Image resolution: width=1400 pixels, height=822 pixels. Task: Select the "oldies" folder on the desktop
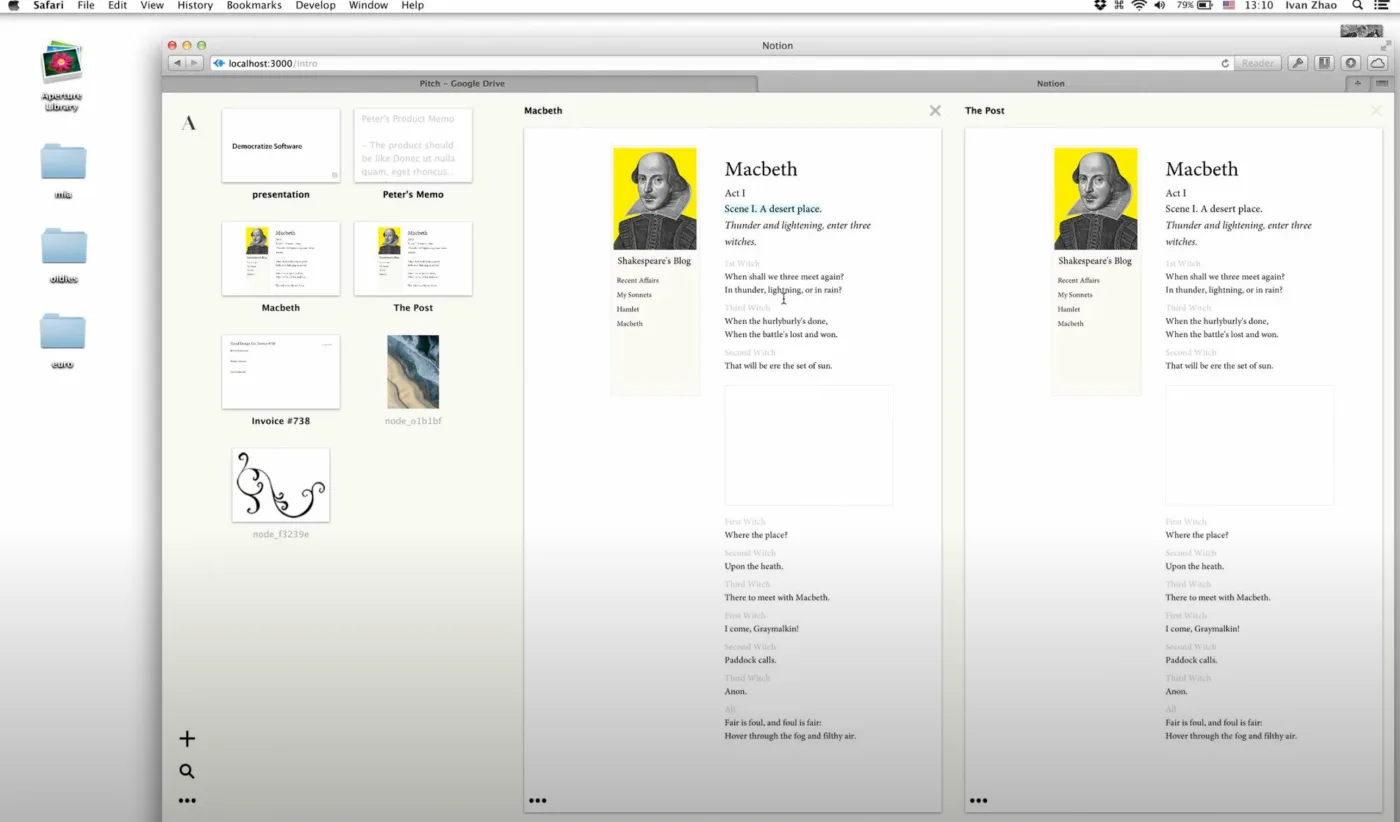coord(63,256)
